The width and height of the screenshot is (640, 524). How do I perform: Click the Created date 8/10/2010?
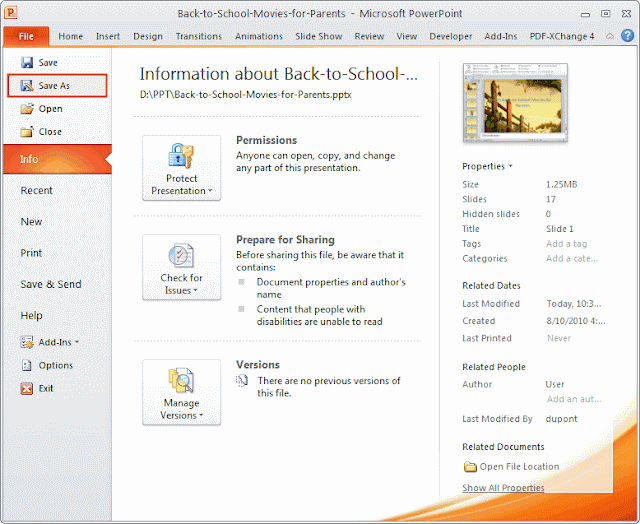tap(576, 321)
